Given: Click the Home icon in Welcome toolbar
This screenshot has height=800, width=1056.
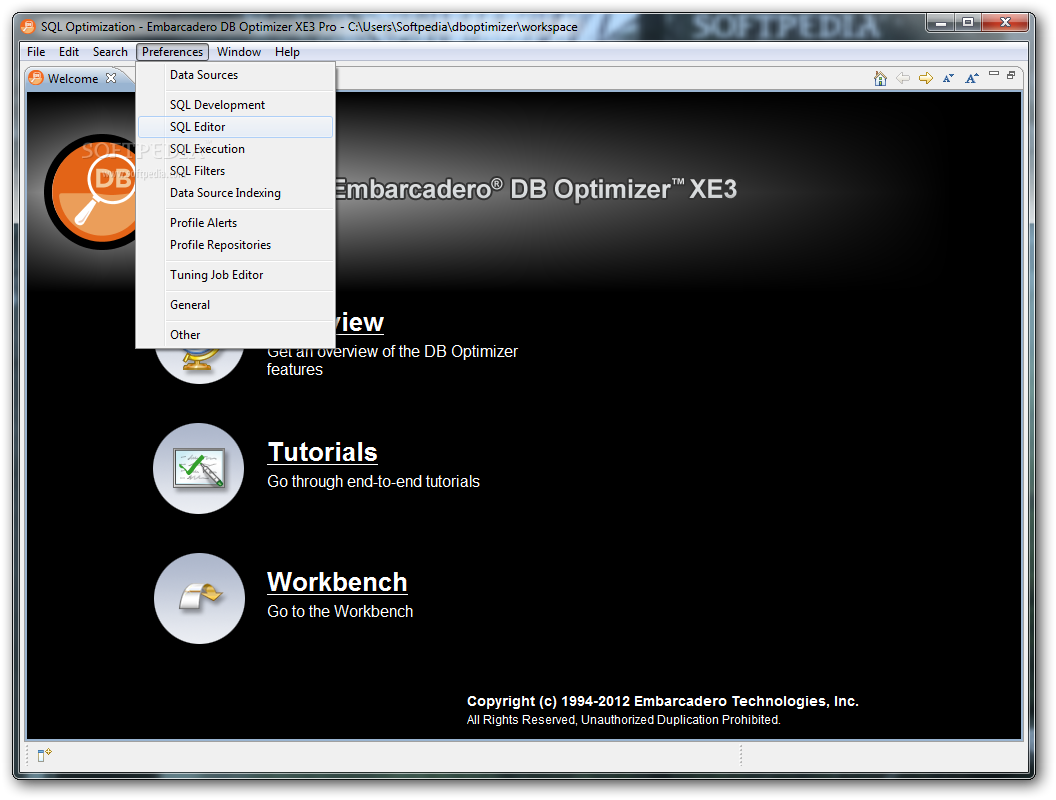Looking at the screenshot, I should pyautogui.click(x=880, y=79).
